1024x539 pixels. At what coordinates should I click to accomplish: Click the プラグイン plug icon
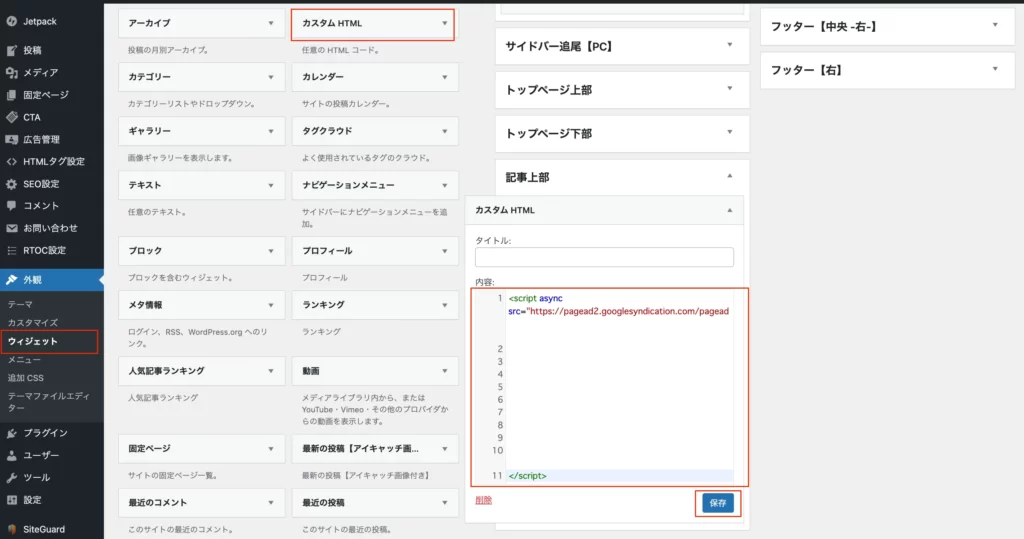pyautogui.click(x=12, y=433)
